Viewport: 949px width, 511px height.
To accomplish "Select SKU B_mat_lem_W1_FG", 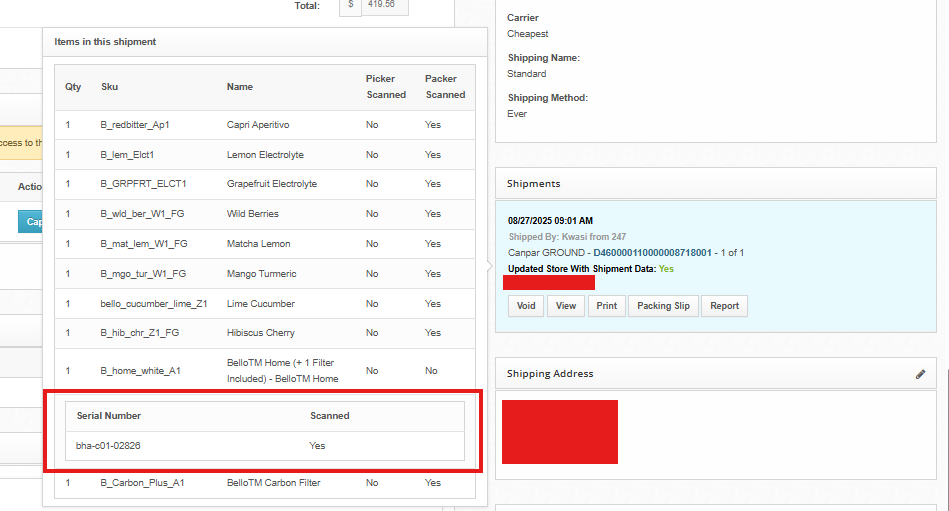I will (144, 243).
